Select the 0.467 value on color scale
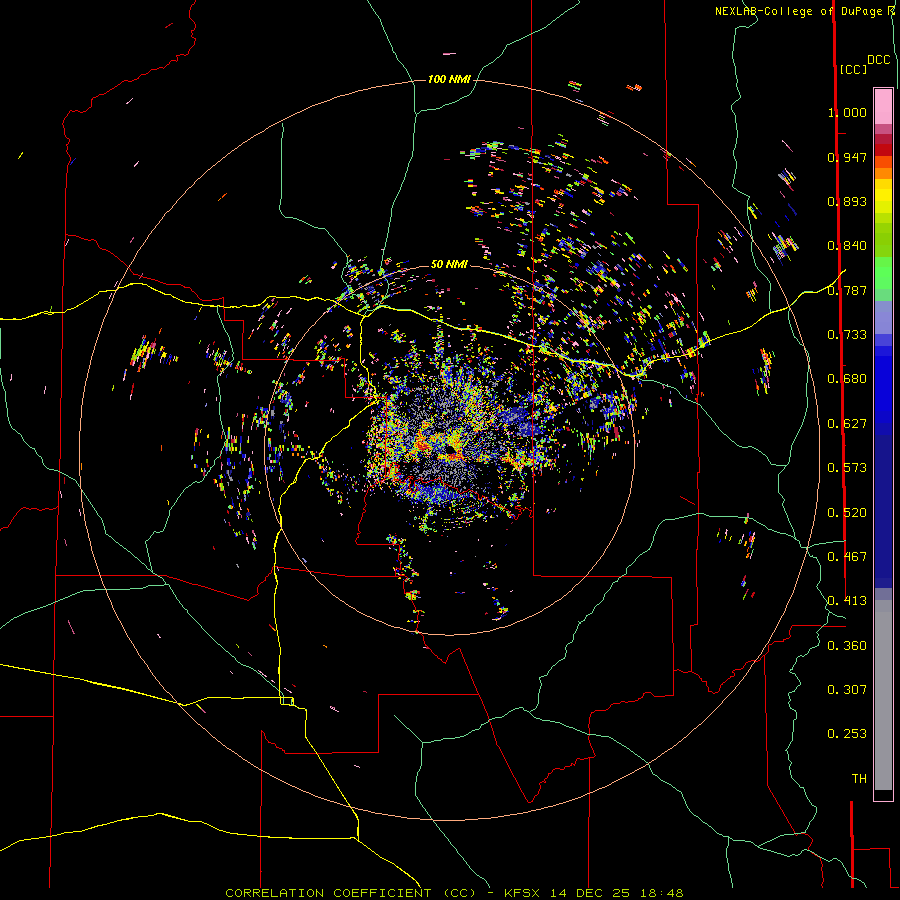The width and height of the screenshot is (900, 900). pos(847,556)
